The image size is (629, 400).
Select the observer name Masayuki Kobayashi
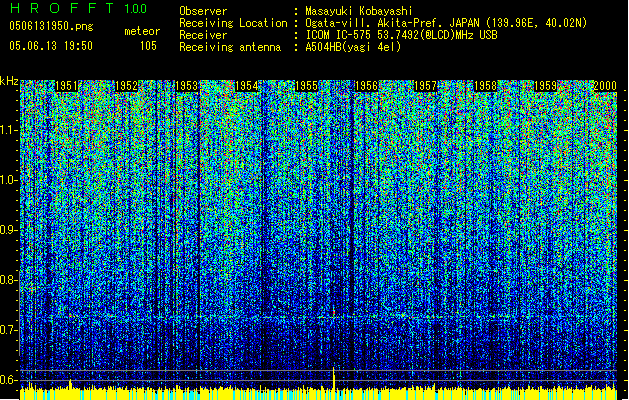click(x=359, y=11)
